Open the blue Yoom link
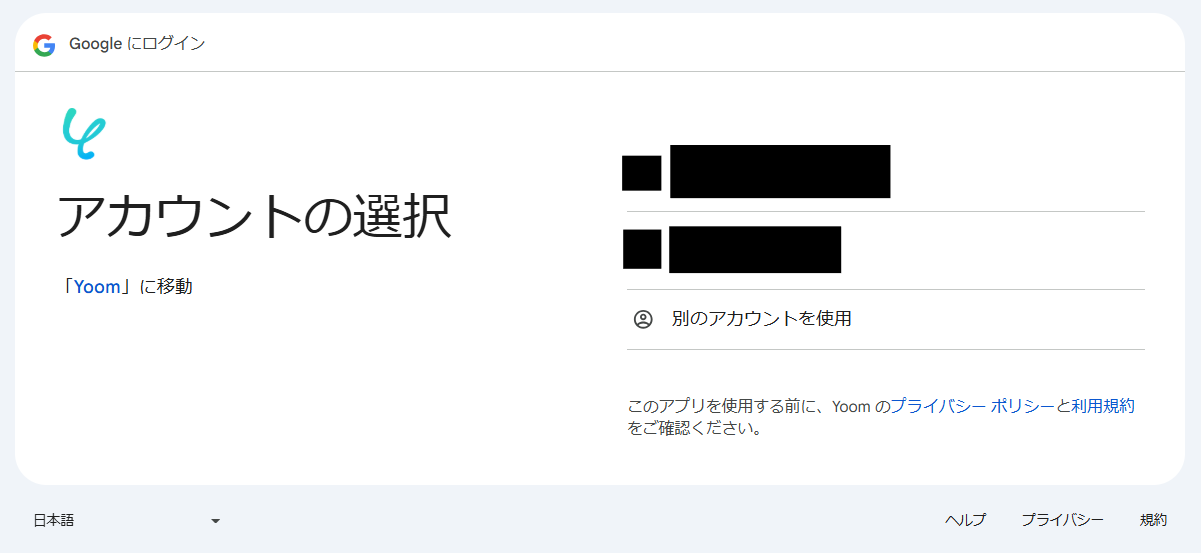This screenshot has width=1201, height=553. pyautogui.click(x=97, y=287)
